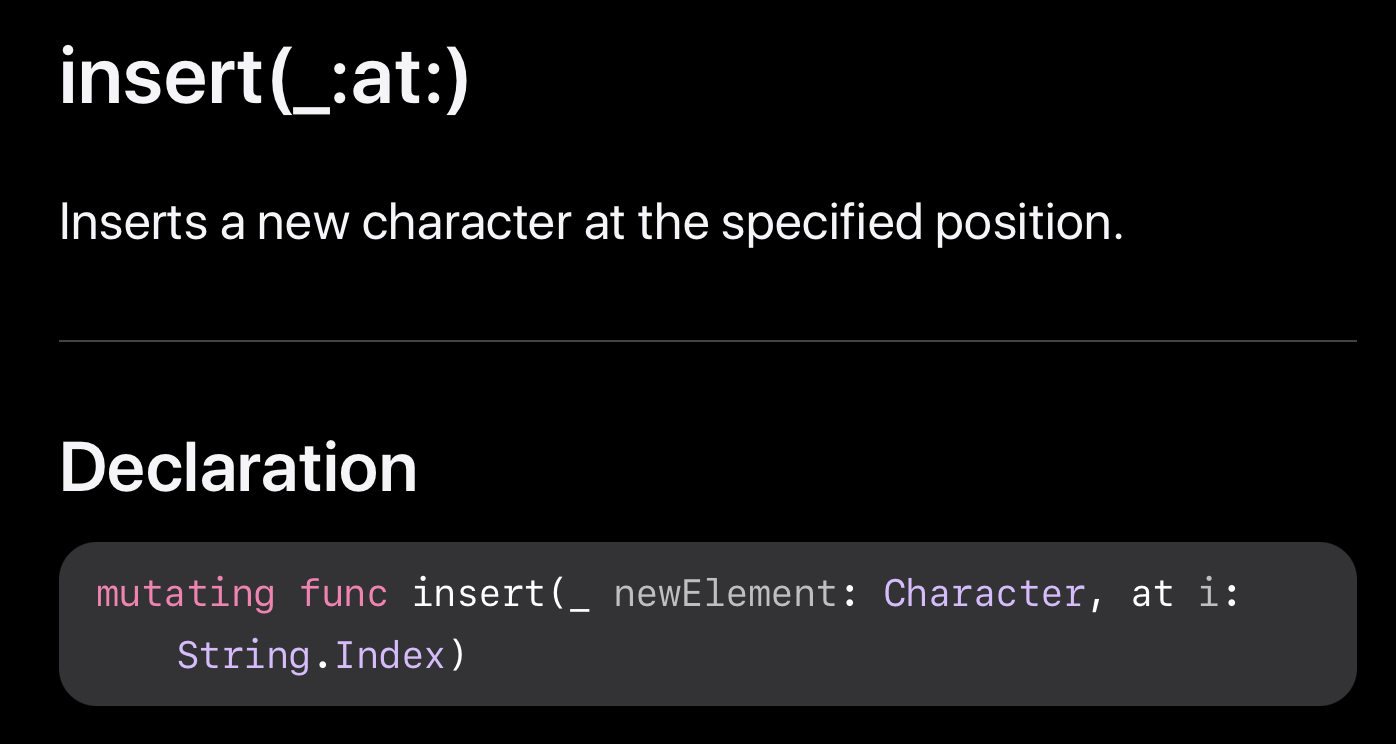Click the Declaration section heading
Viewport: 1396px width, 744px height.
pos(238,467)
